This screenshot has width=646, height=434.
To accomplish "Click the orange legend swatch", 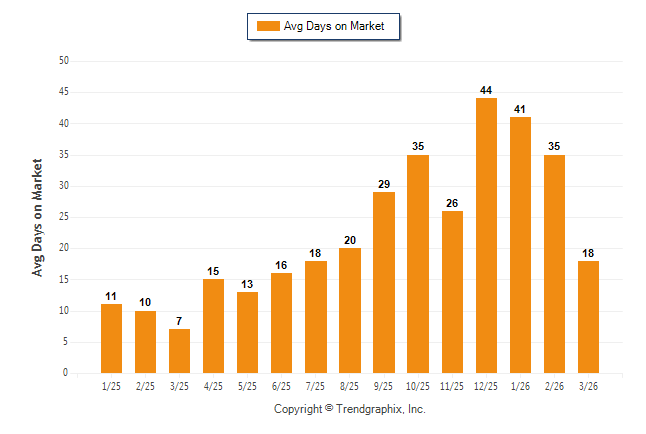I will [268, 26].
